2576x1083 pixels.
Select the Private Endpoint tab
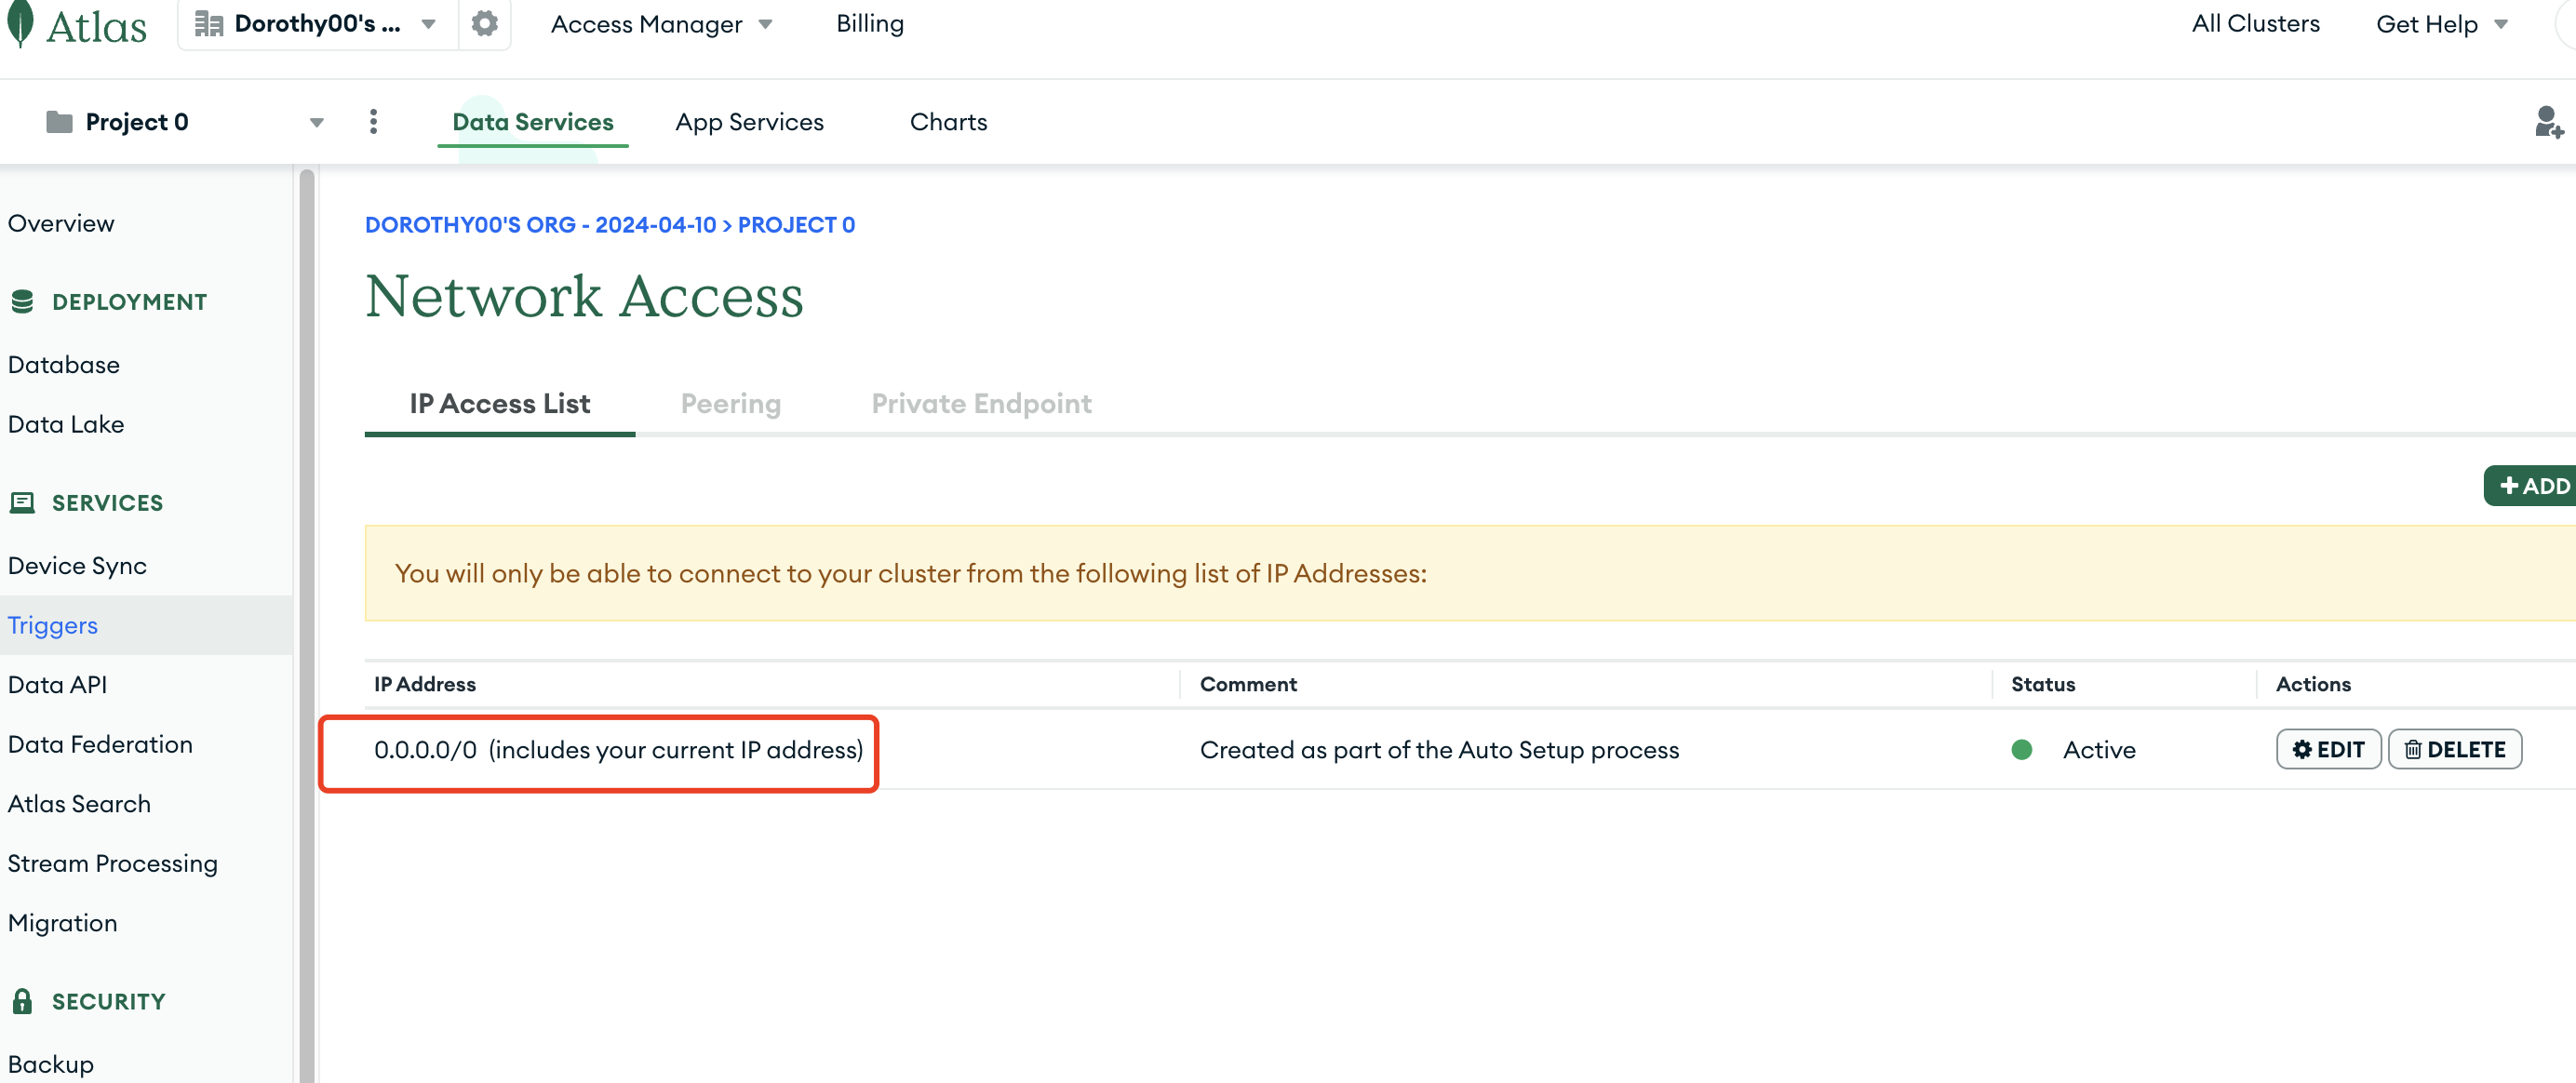point(981,403)
